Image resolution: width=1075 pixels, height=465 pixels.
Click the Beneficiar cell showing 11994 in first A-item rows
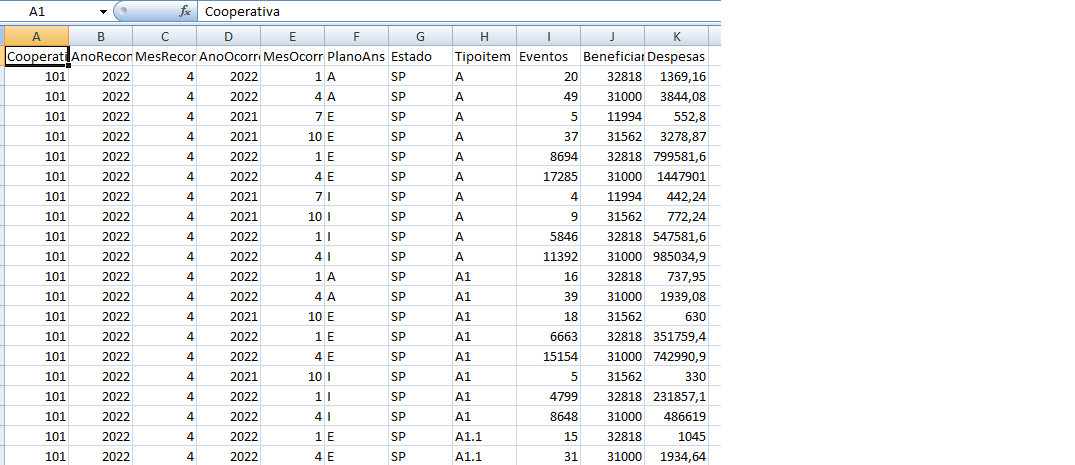[x=612, y=117]
